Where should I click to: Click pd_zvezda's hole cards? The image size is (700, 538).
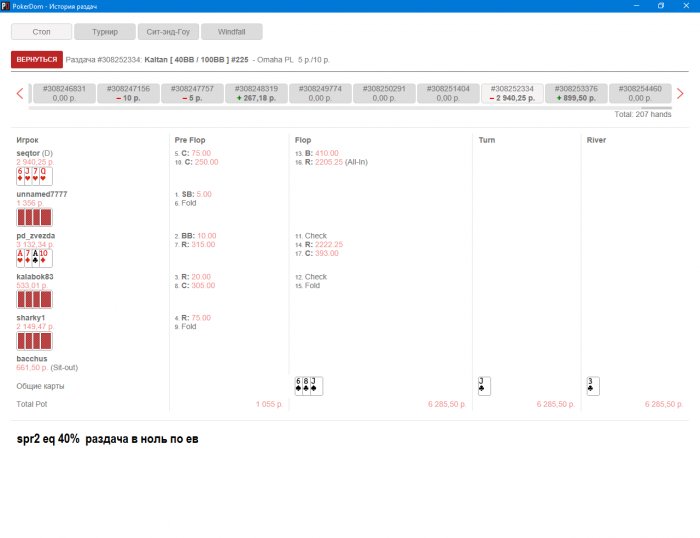(x=34, y=258)
